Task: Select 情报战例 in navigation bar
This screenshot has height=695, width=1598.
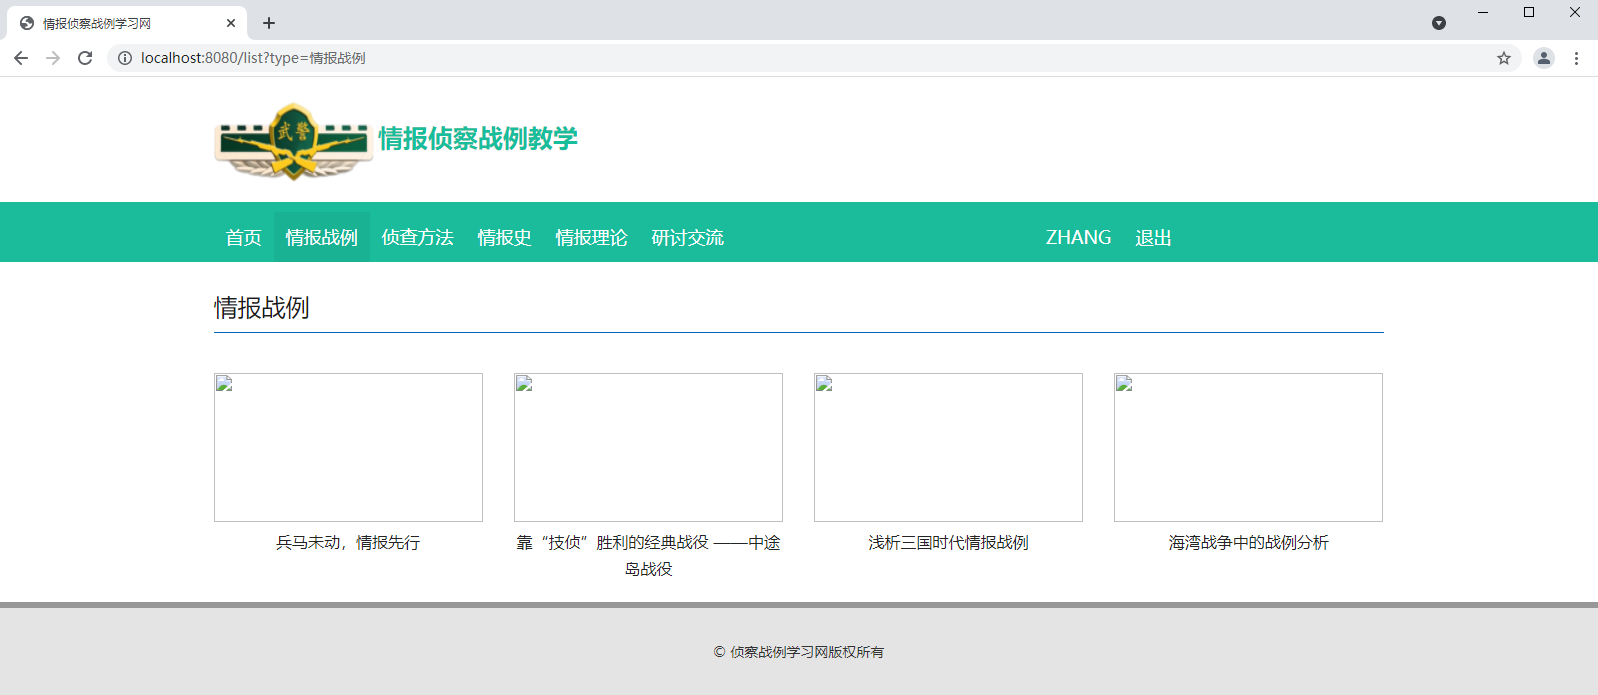Action: 322,237
